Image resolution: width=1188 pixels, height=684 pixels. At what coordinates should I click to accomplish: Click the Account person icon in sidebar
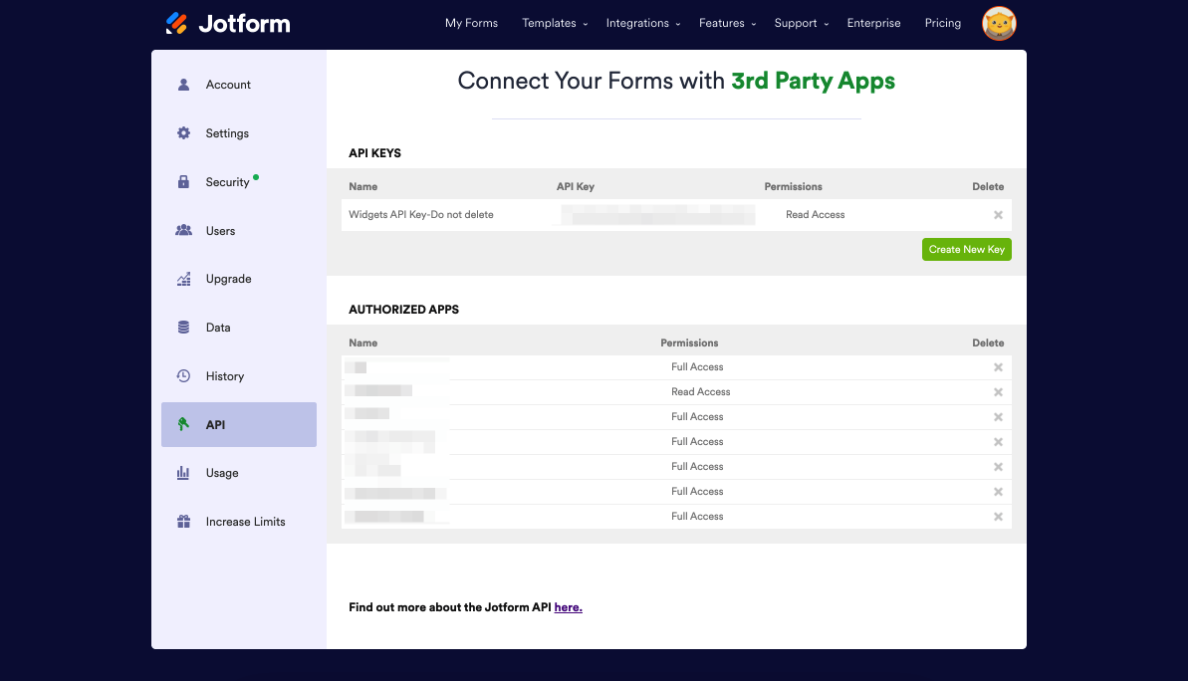tap(183, 85)
